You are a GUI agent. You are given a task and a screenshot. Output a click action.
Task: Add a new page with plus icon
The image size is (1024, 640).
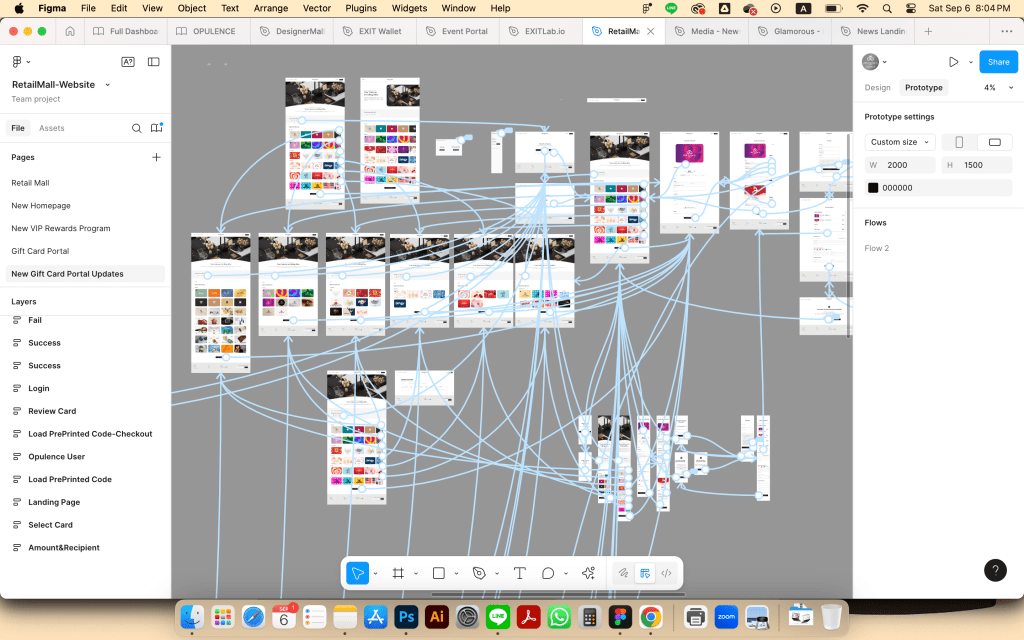pos(156,157)
